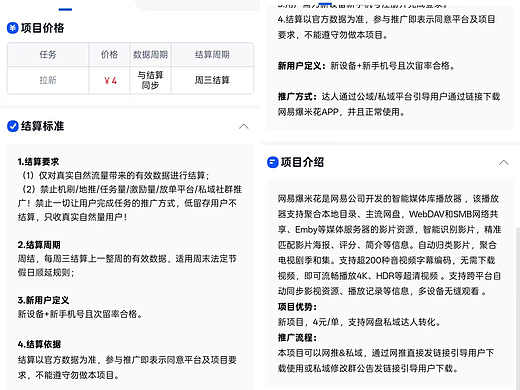
Task: Click the 拉新 table cell
Action: click(x=48, y=80)
